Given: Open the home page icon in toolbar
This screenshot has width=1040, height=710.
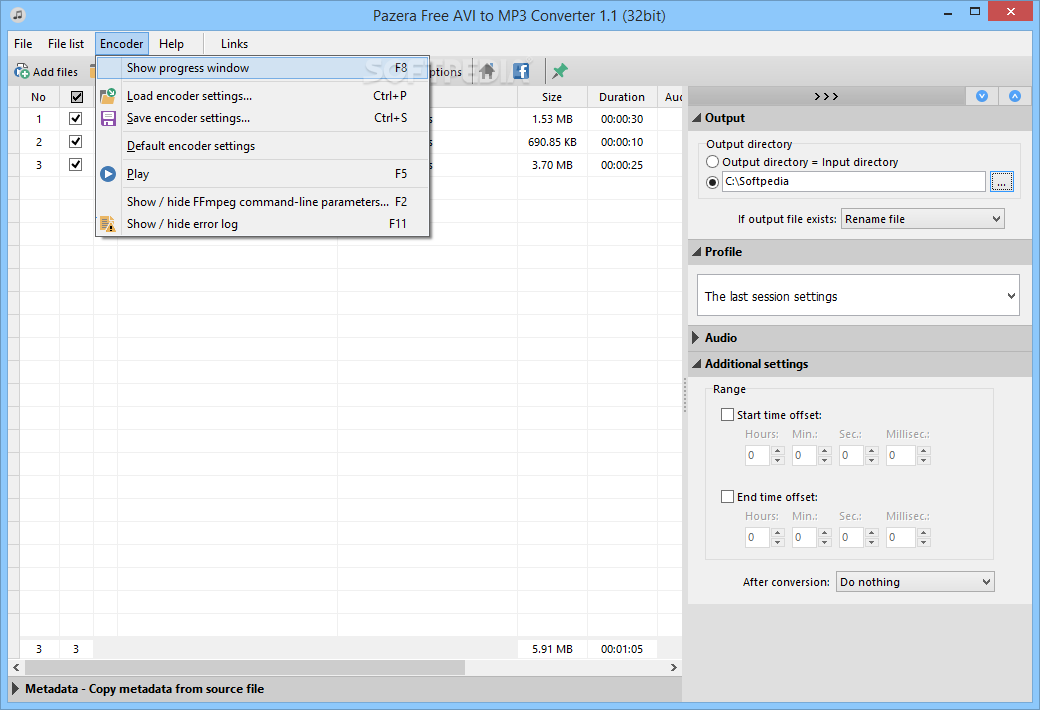Looking at the screenshot, I should pos(487,71).
